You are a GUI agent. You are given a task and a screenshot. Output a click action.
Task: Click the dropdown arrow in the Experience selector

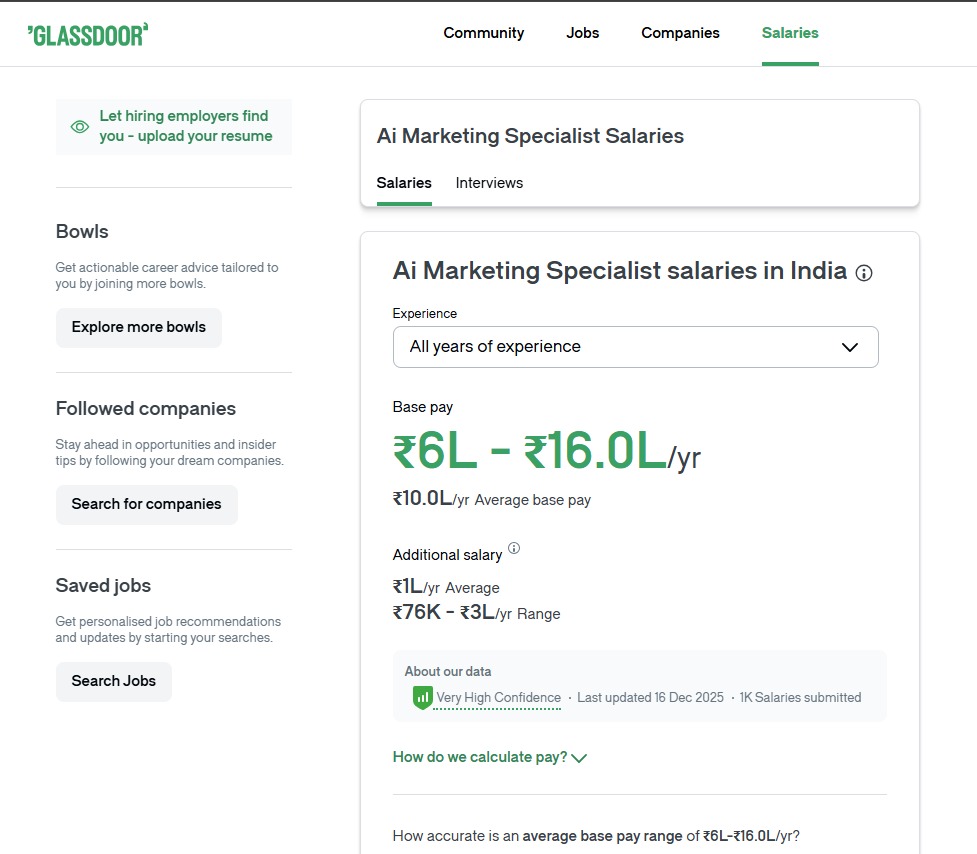pyautogui.click(x=850, y=346)
